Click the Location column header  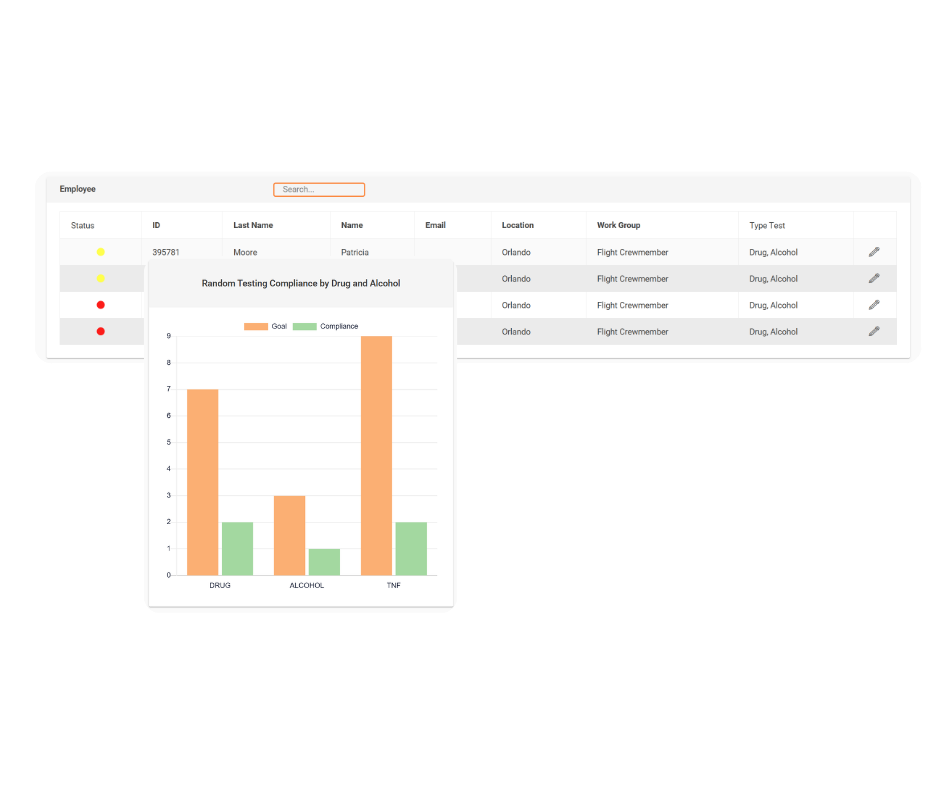(x=517, y=225)
